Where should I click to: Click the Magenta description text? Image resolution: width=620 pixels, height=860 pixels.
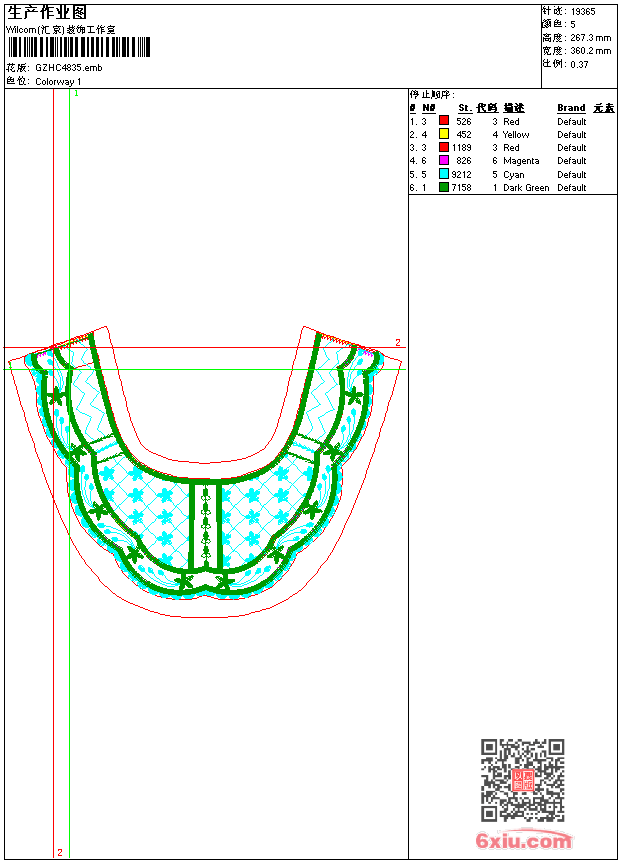pos(521,161)
